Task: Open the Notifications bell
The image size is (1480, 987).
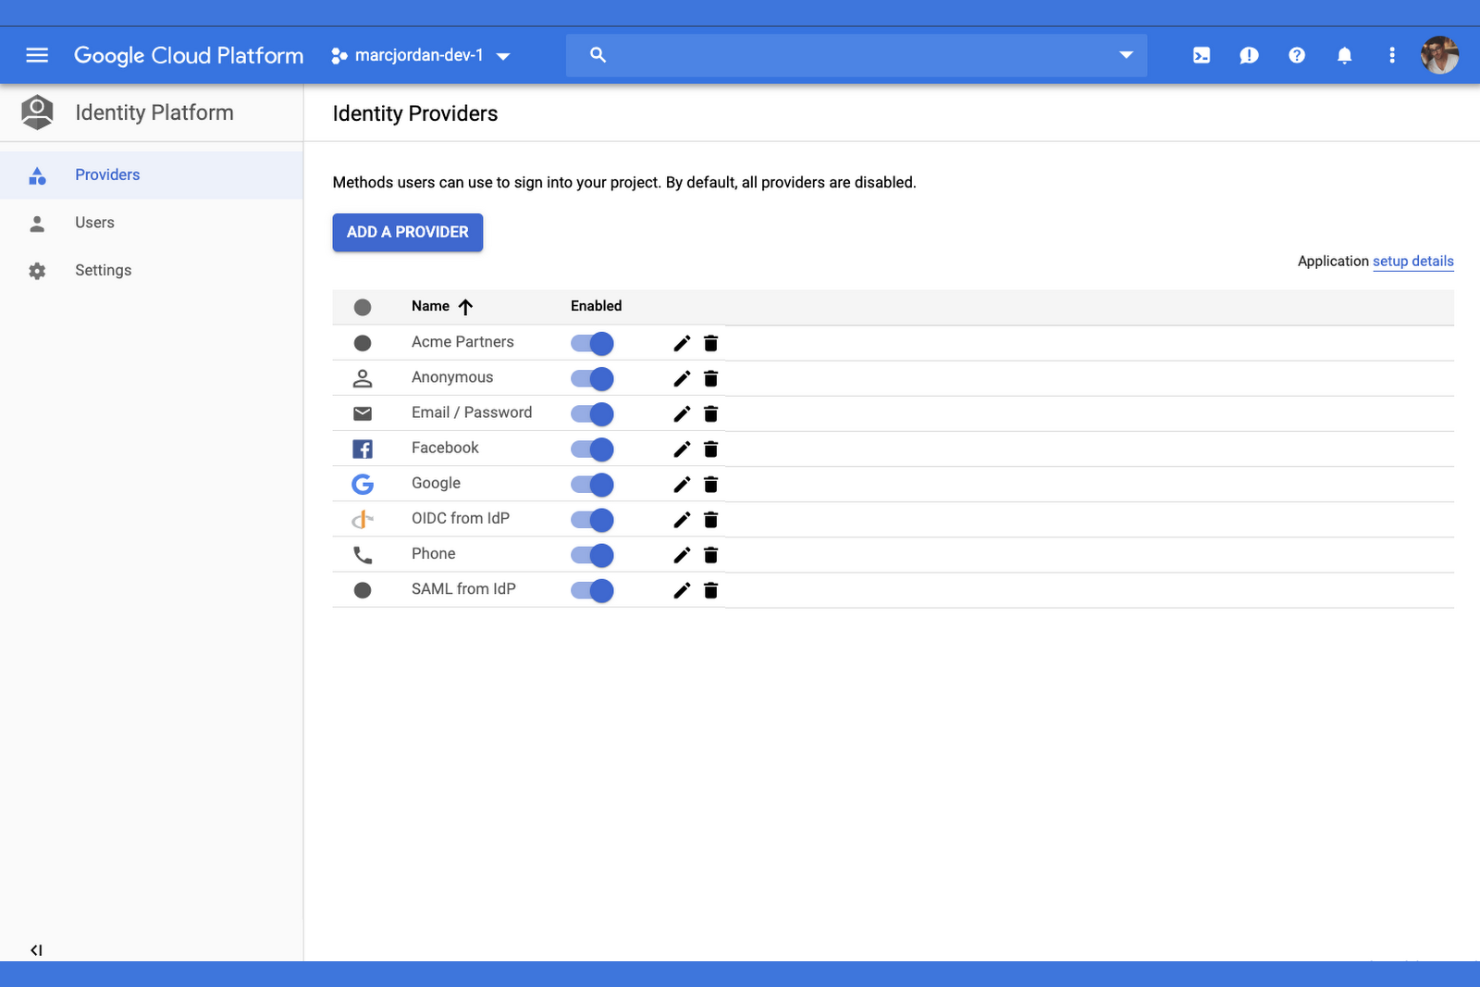Action: point(1345,55)
